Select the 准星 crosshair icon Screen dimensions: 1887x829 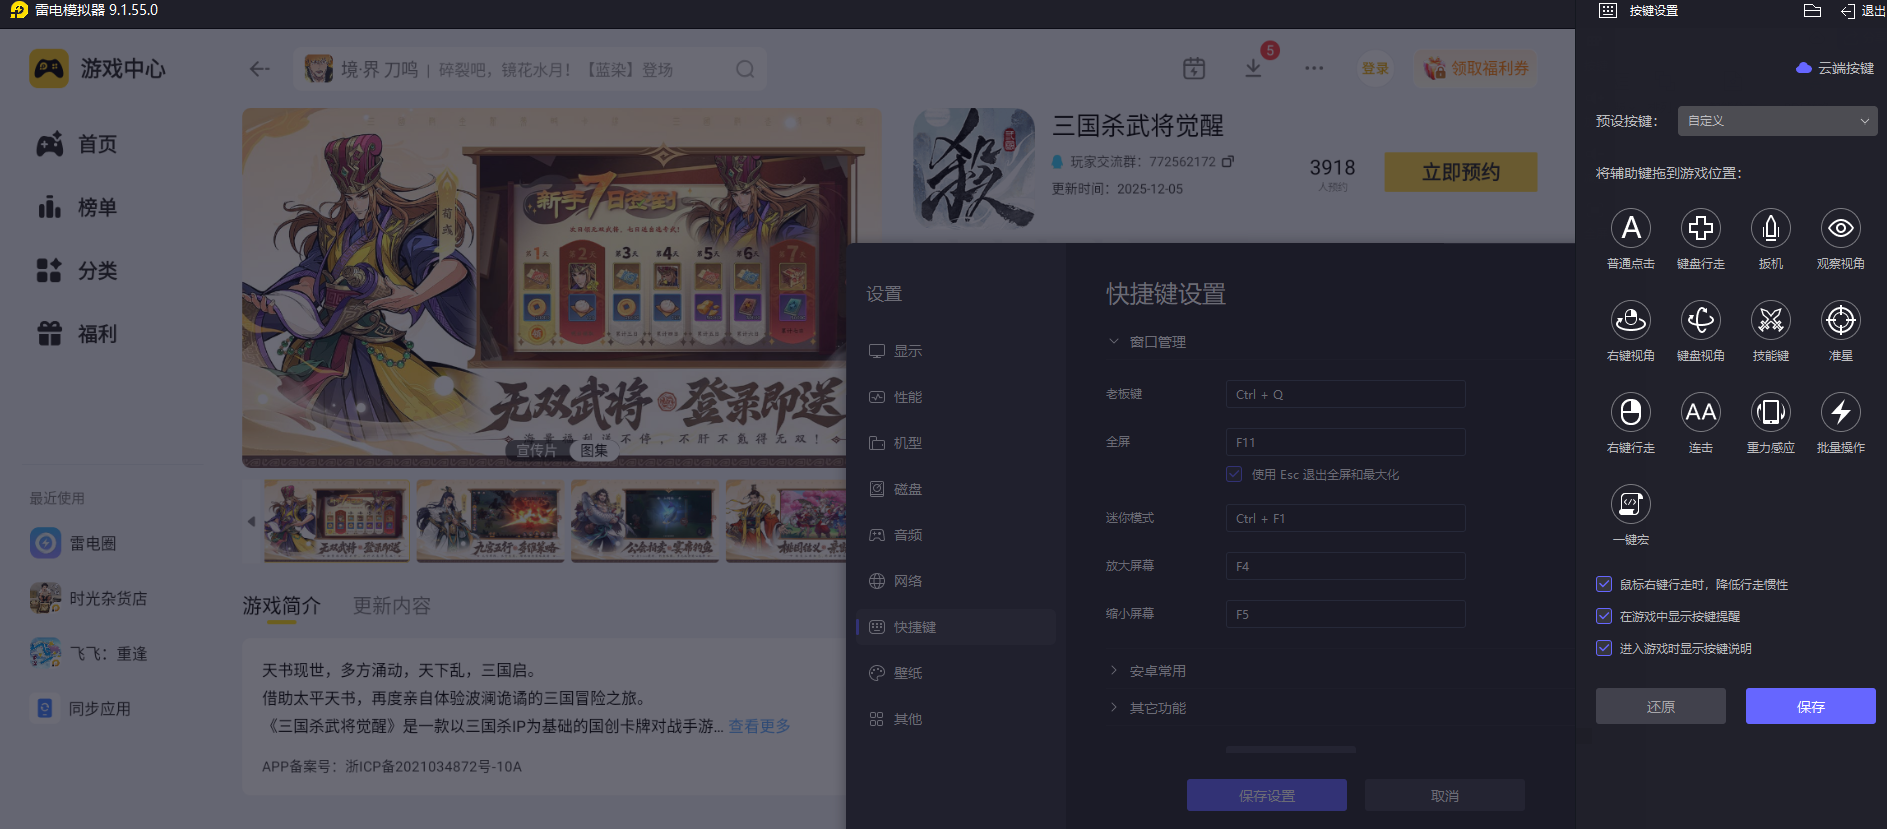click(1841, 321)
